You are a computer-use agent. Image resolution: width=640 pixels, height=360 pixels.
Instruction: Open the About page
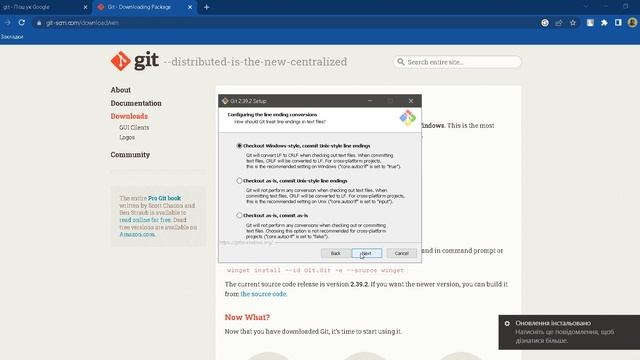[120, 90]
